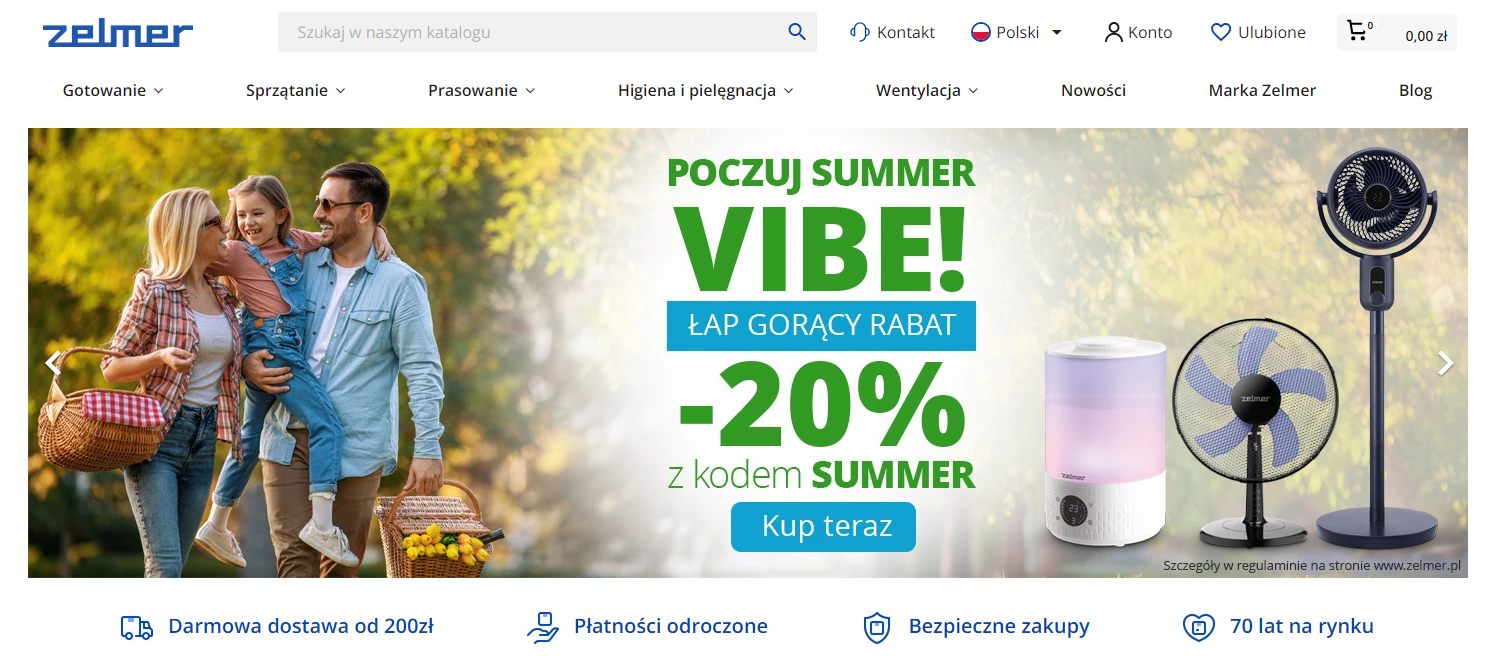The height and width of the screenshot is (658, 1493).
Task: Click the Płatności odroczone hand icon
Action: [542, 627]
